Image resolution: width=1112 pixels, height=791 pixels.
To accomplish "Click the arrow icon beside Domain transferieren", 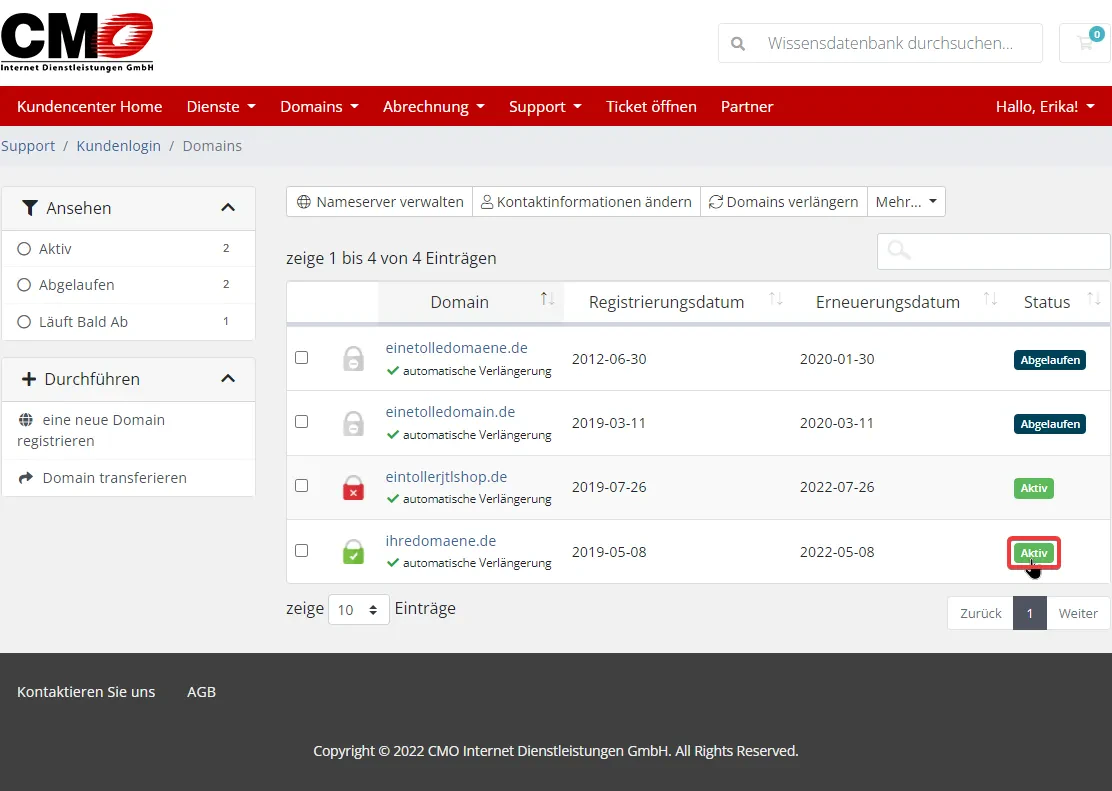I will tap(26, 477).
